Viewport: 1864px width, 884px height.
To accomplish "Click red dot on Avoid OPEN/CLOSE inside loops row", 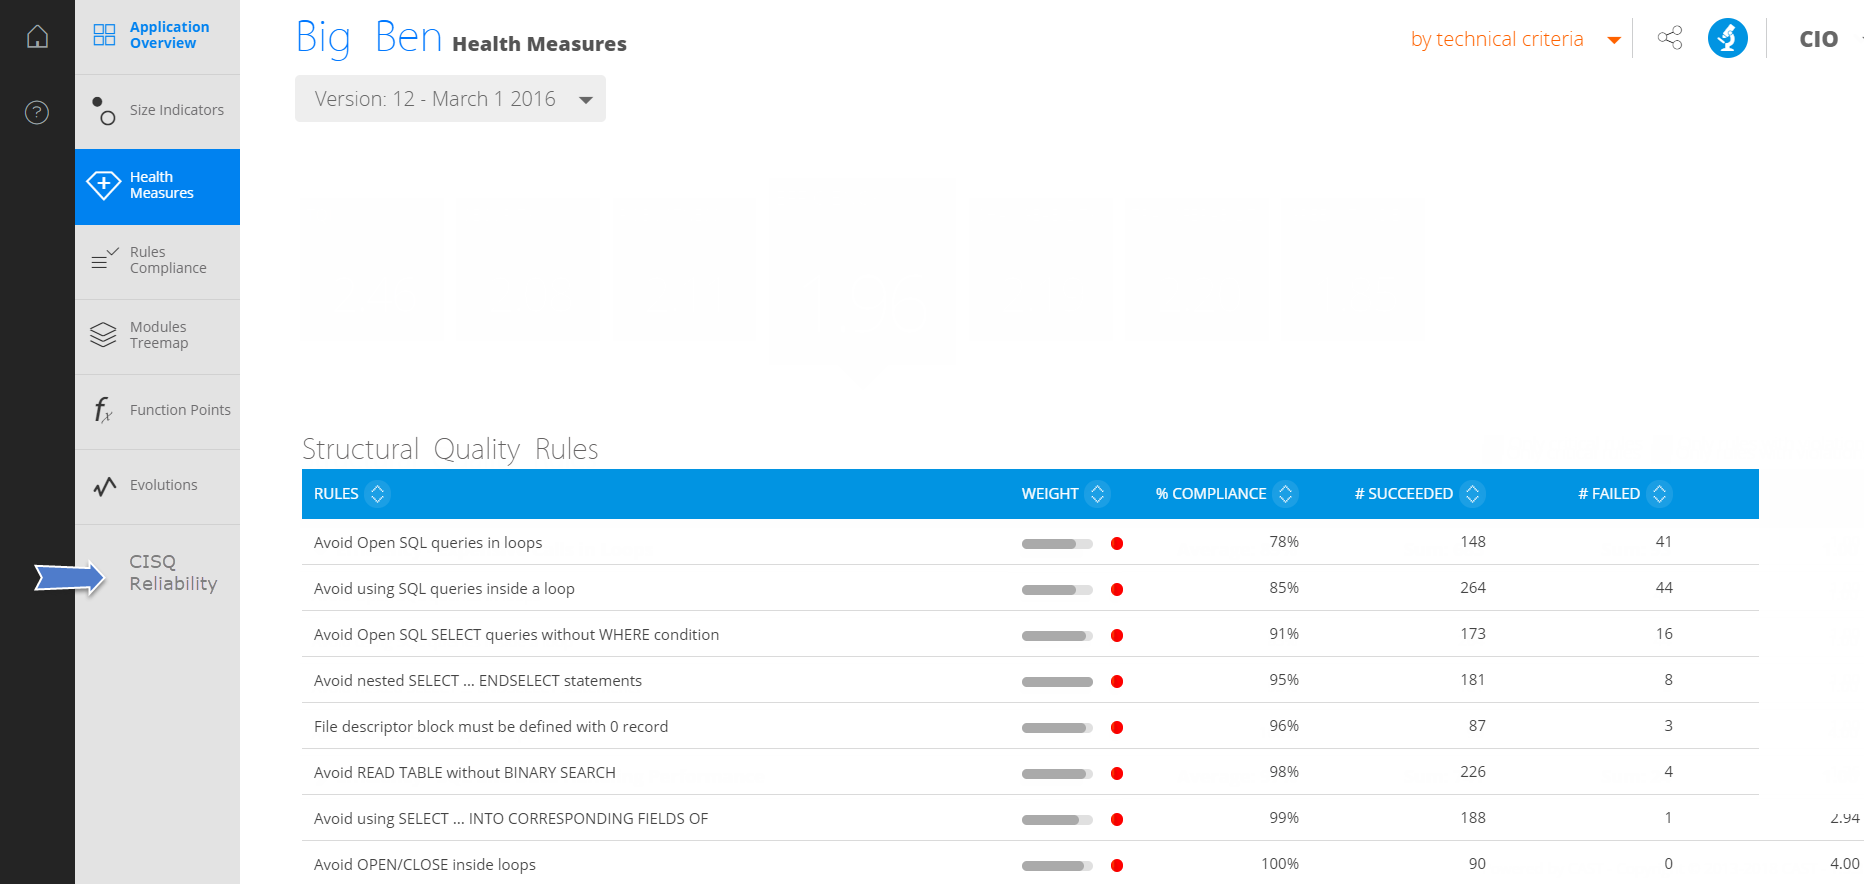I will tap(1117, 866).
